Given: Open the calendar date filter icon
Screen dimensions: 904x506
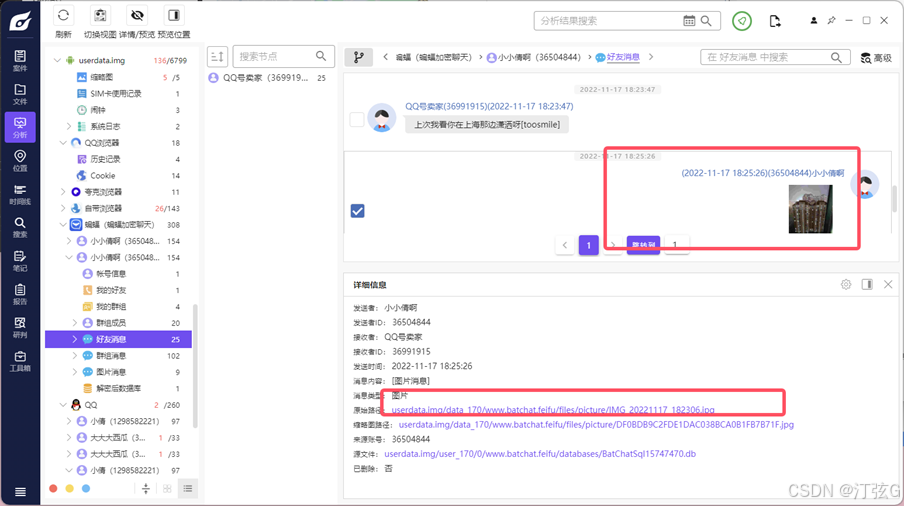Looking at the screenshot, I should (689, 21).
